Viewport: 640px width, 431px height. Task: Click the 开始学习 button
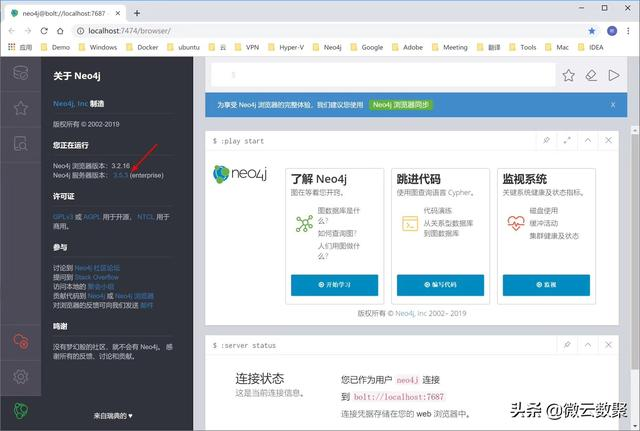tap(334, 285)
